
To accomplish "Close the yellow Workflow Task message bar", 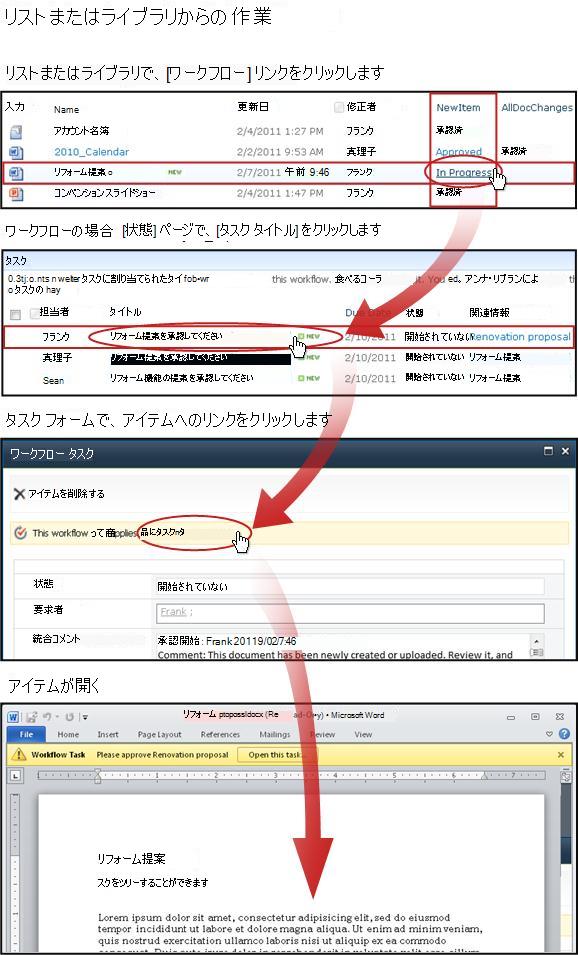I will pyautogui.click(x=561, y=755).
